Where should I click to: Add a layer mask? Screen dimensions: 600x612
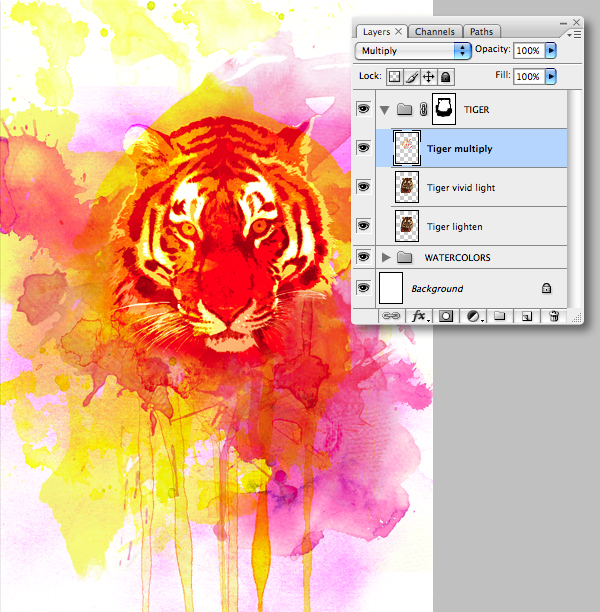446,316
